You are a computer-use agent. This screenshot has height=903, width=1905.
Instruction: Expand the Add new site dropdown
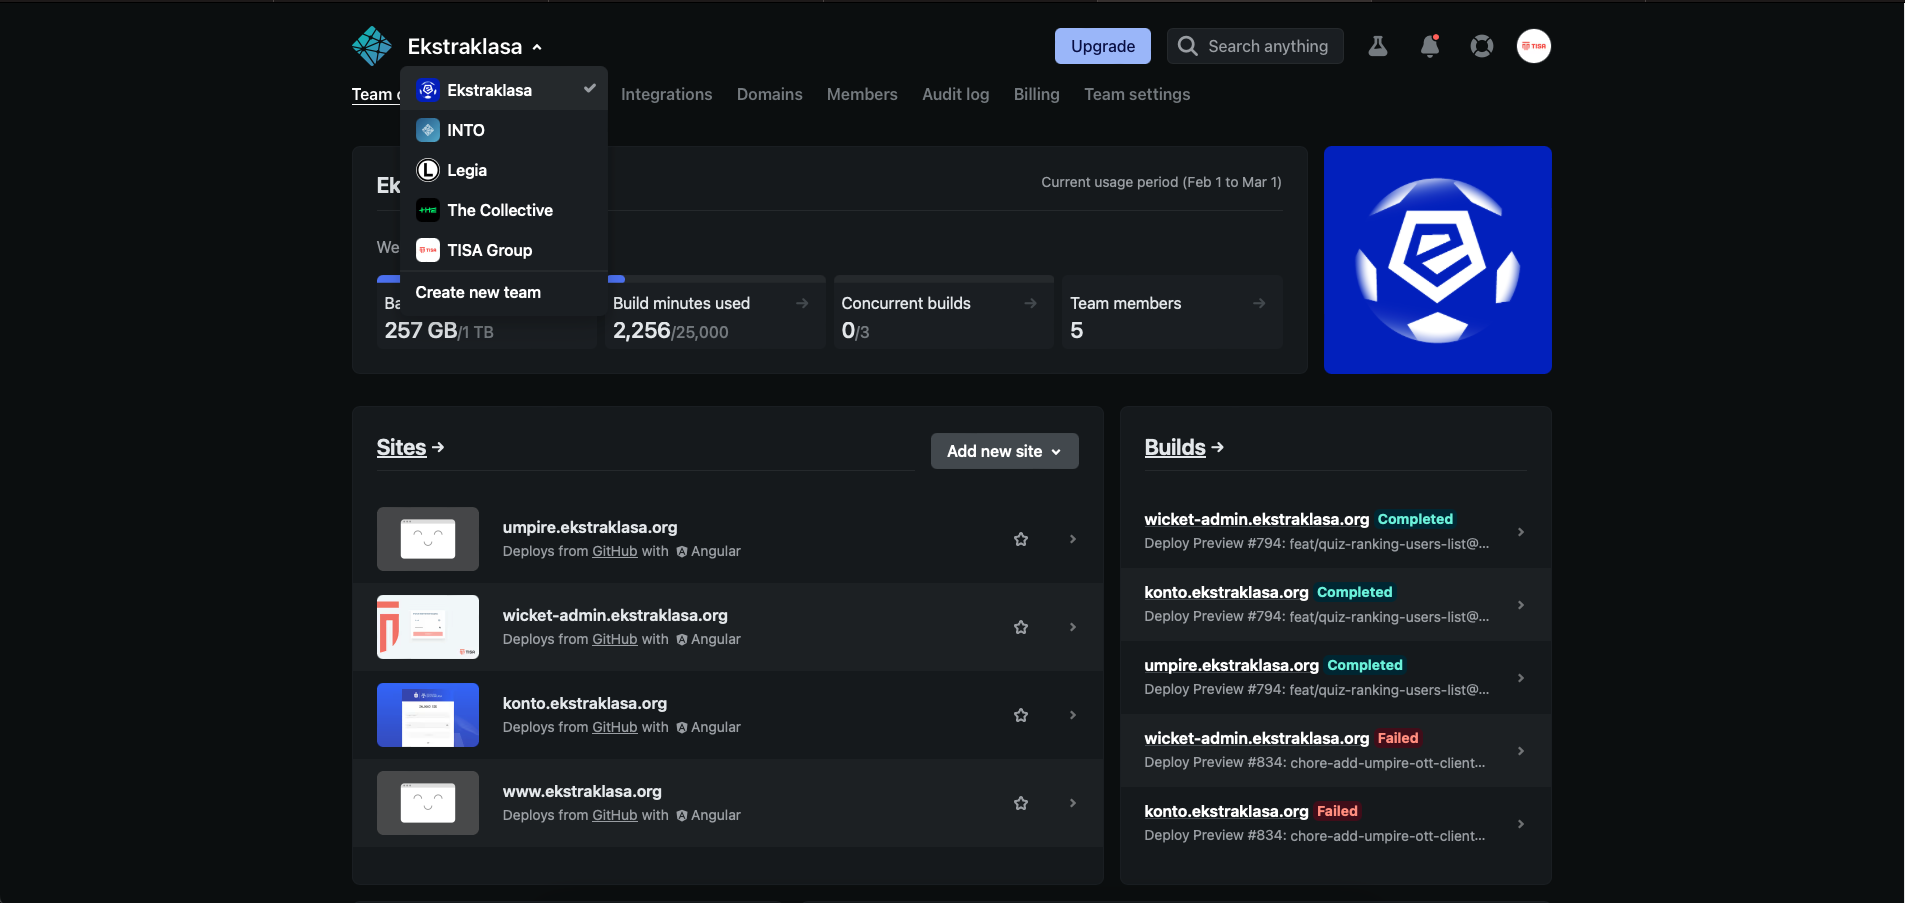click(1005, 451)
